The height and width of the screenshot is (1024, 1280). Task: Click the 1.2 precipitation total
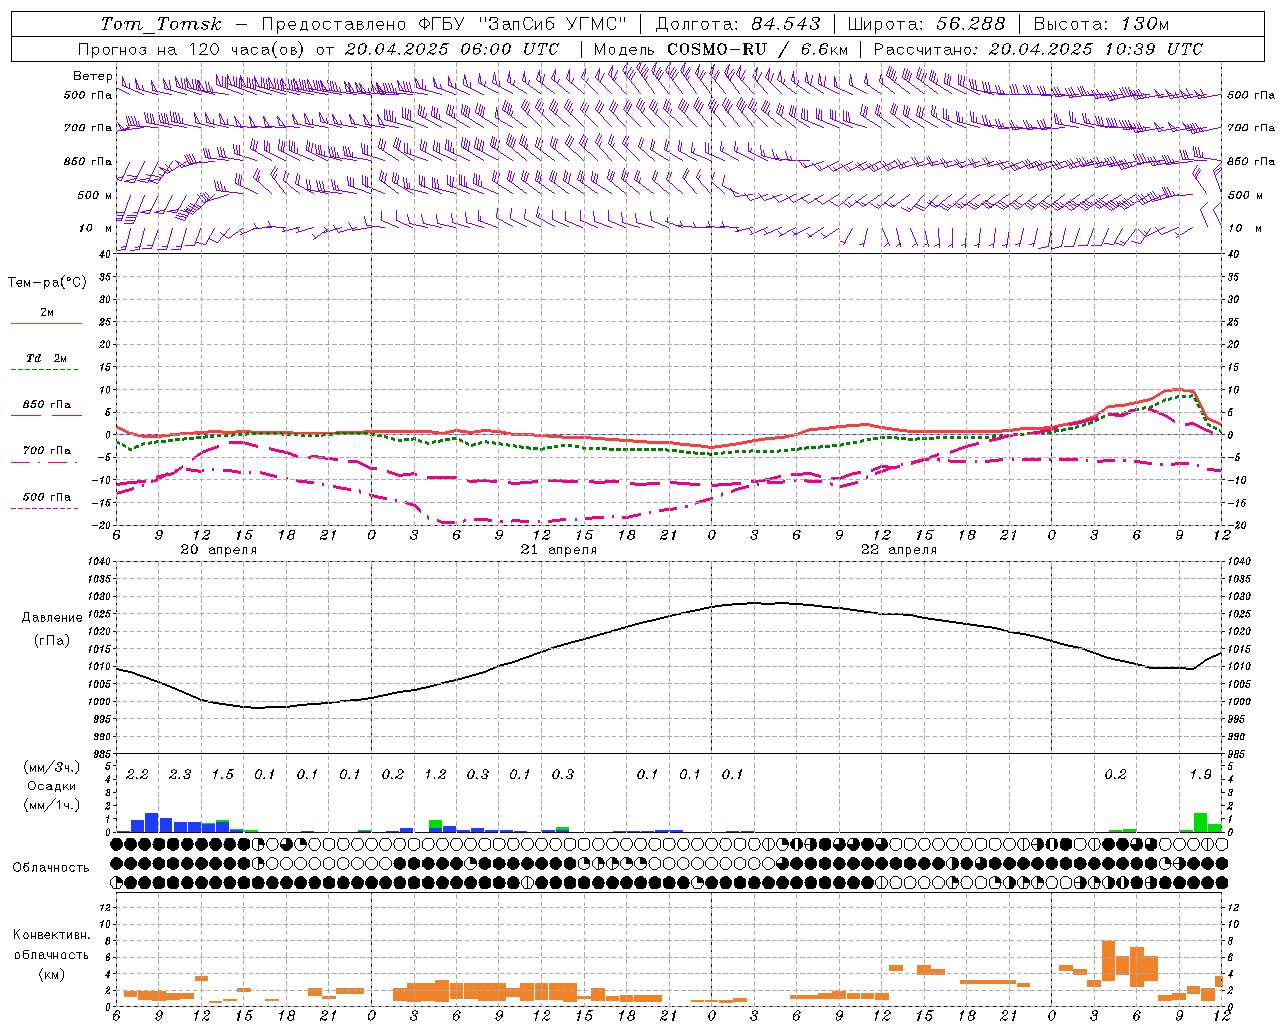click(x=435, y=774)
